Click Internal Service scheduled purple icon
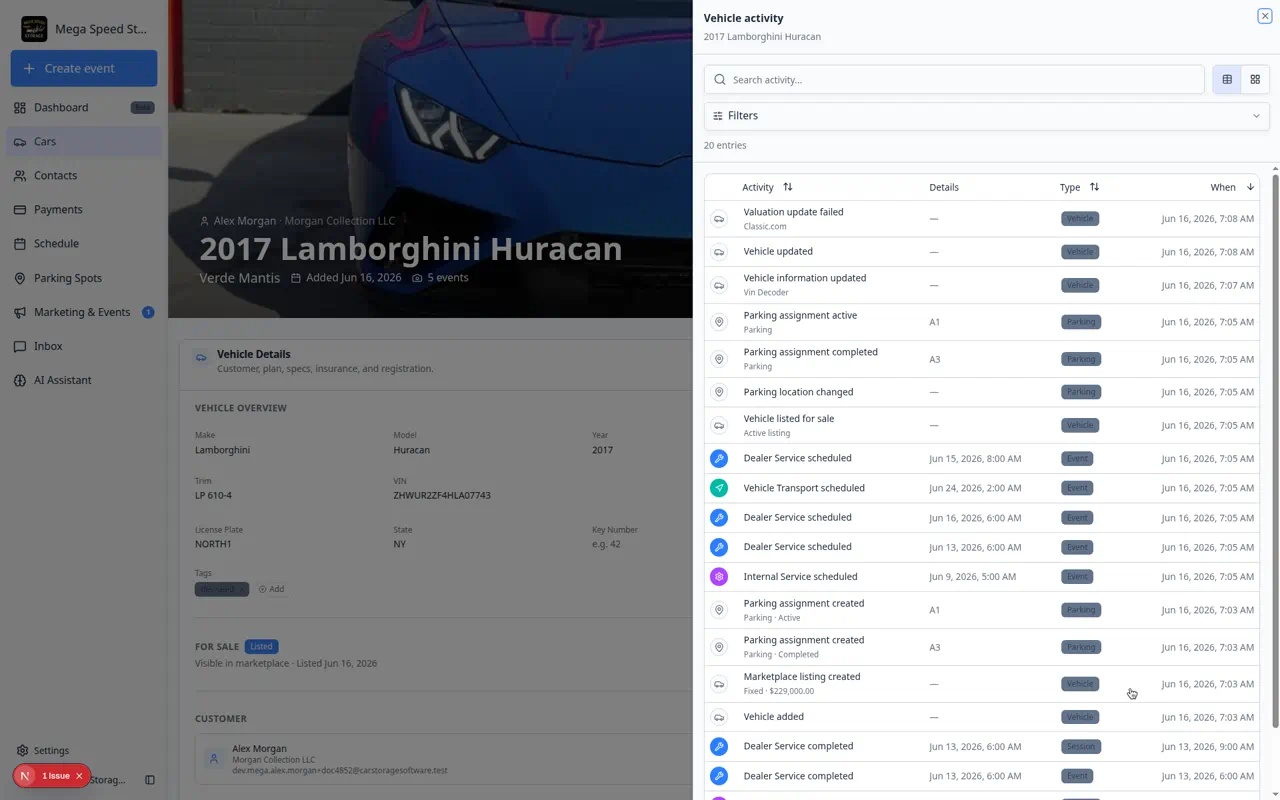This screenshot has height=800, width=1280. tap(718, 577)
